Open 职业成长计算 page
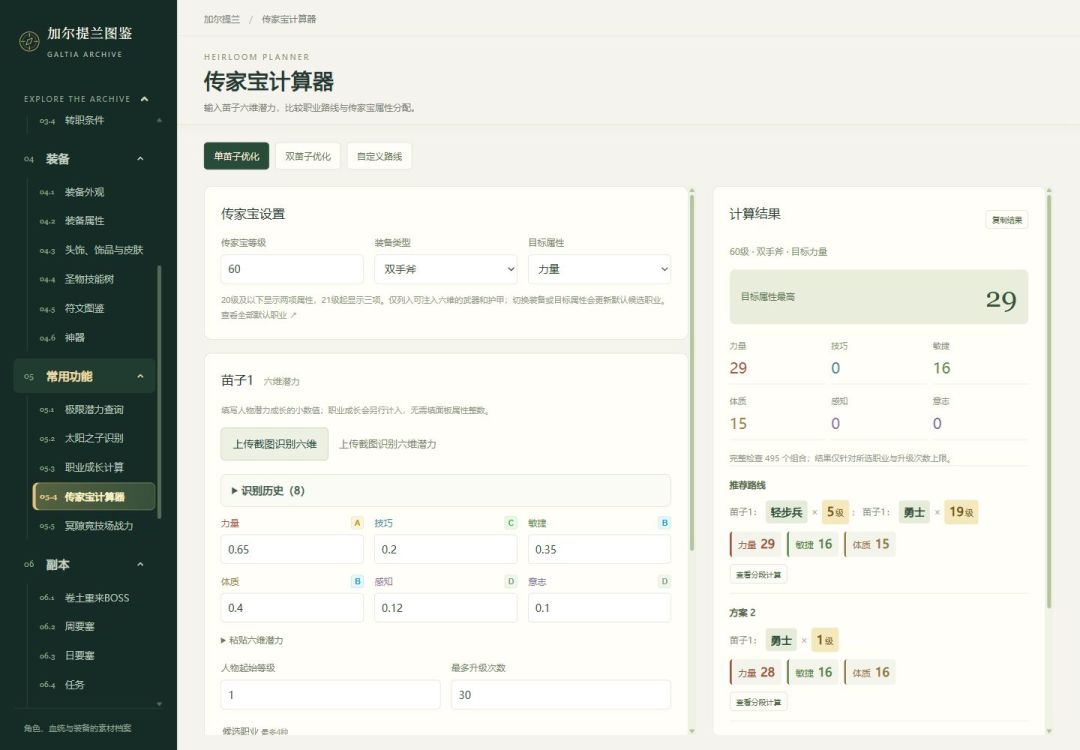Viewport: 1080px width, 750px height. [x=94, y=468]
